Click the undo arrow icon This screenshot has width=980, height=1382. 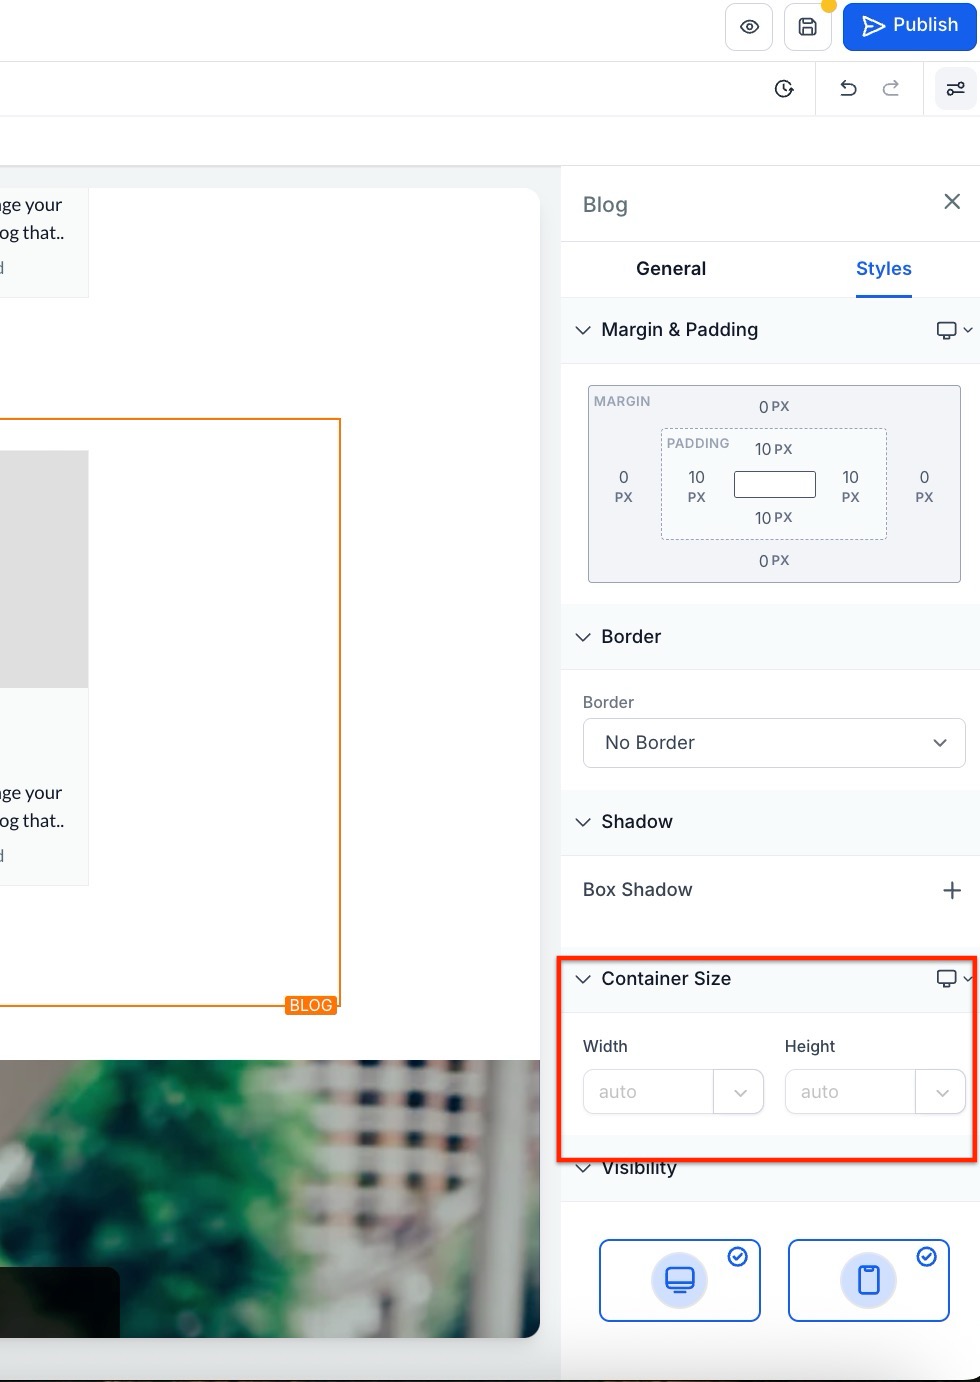848,89
